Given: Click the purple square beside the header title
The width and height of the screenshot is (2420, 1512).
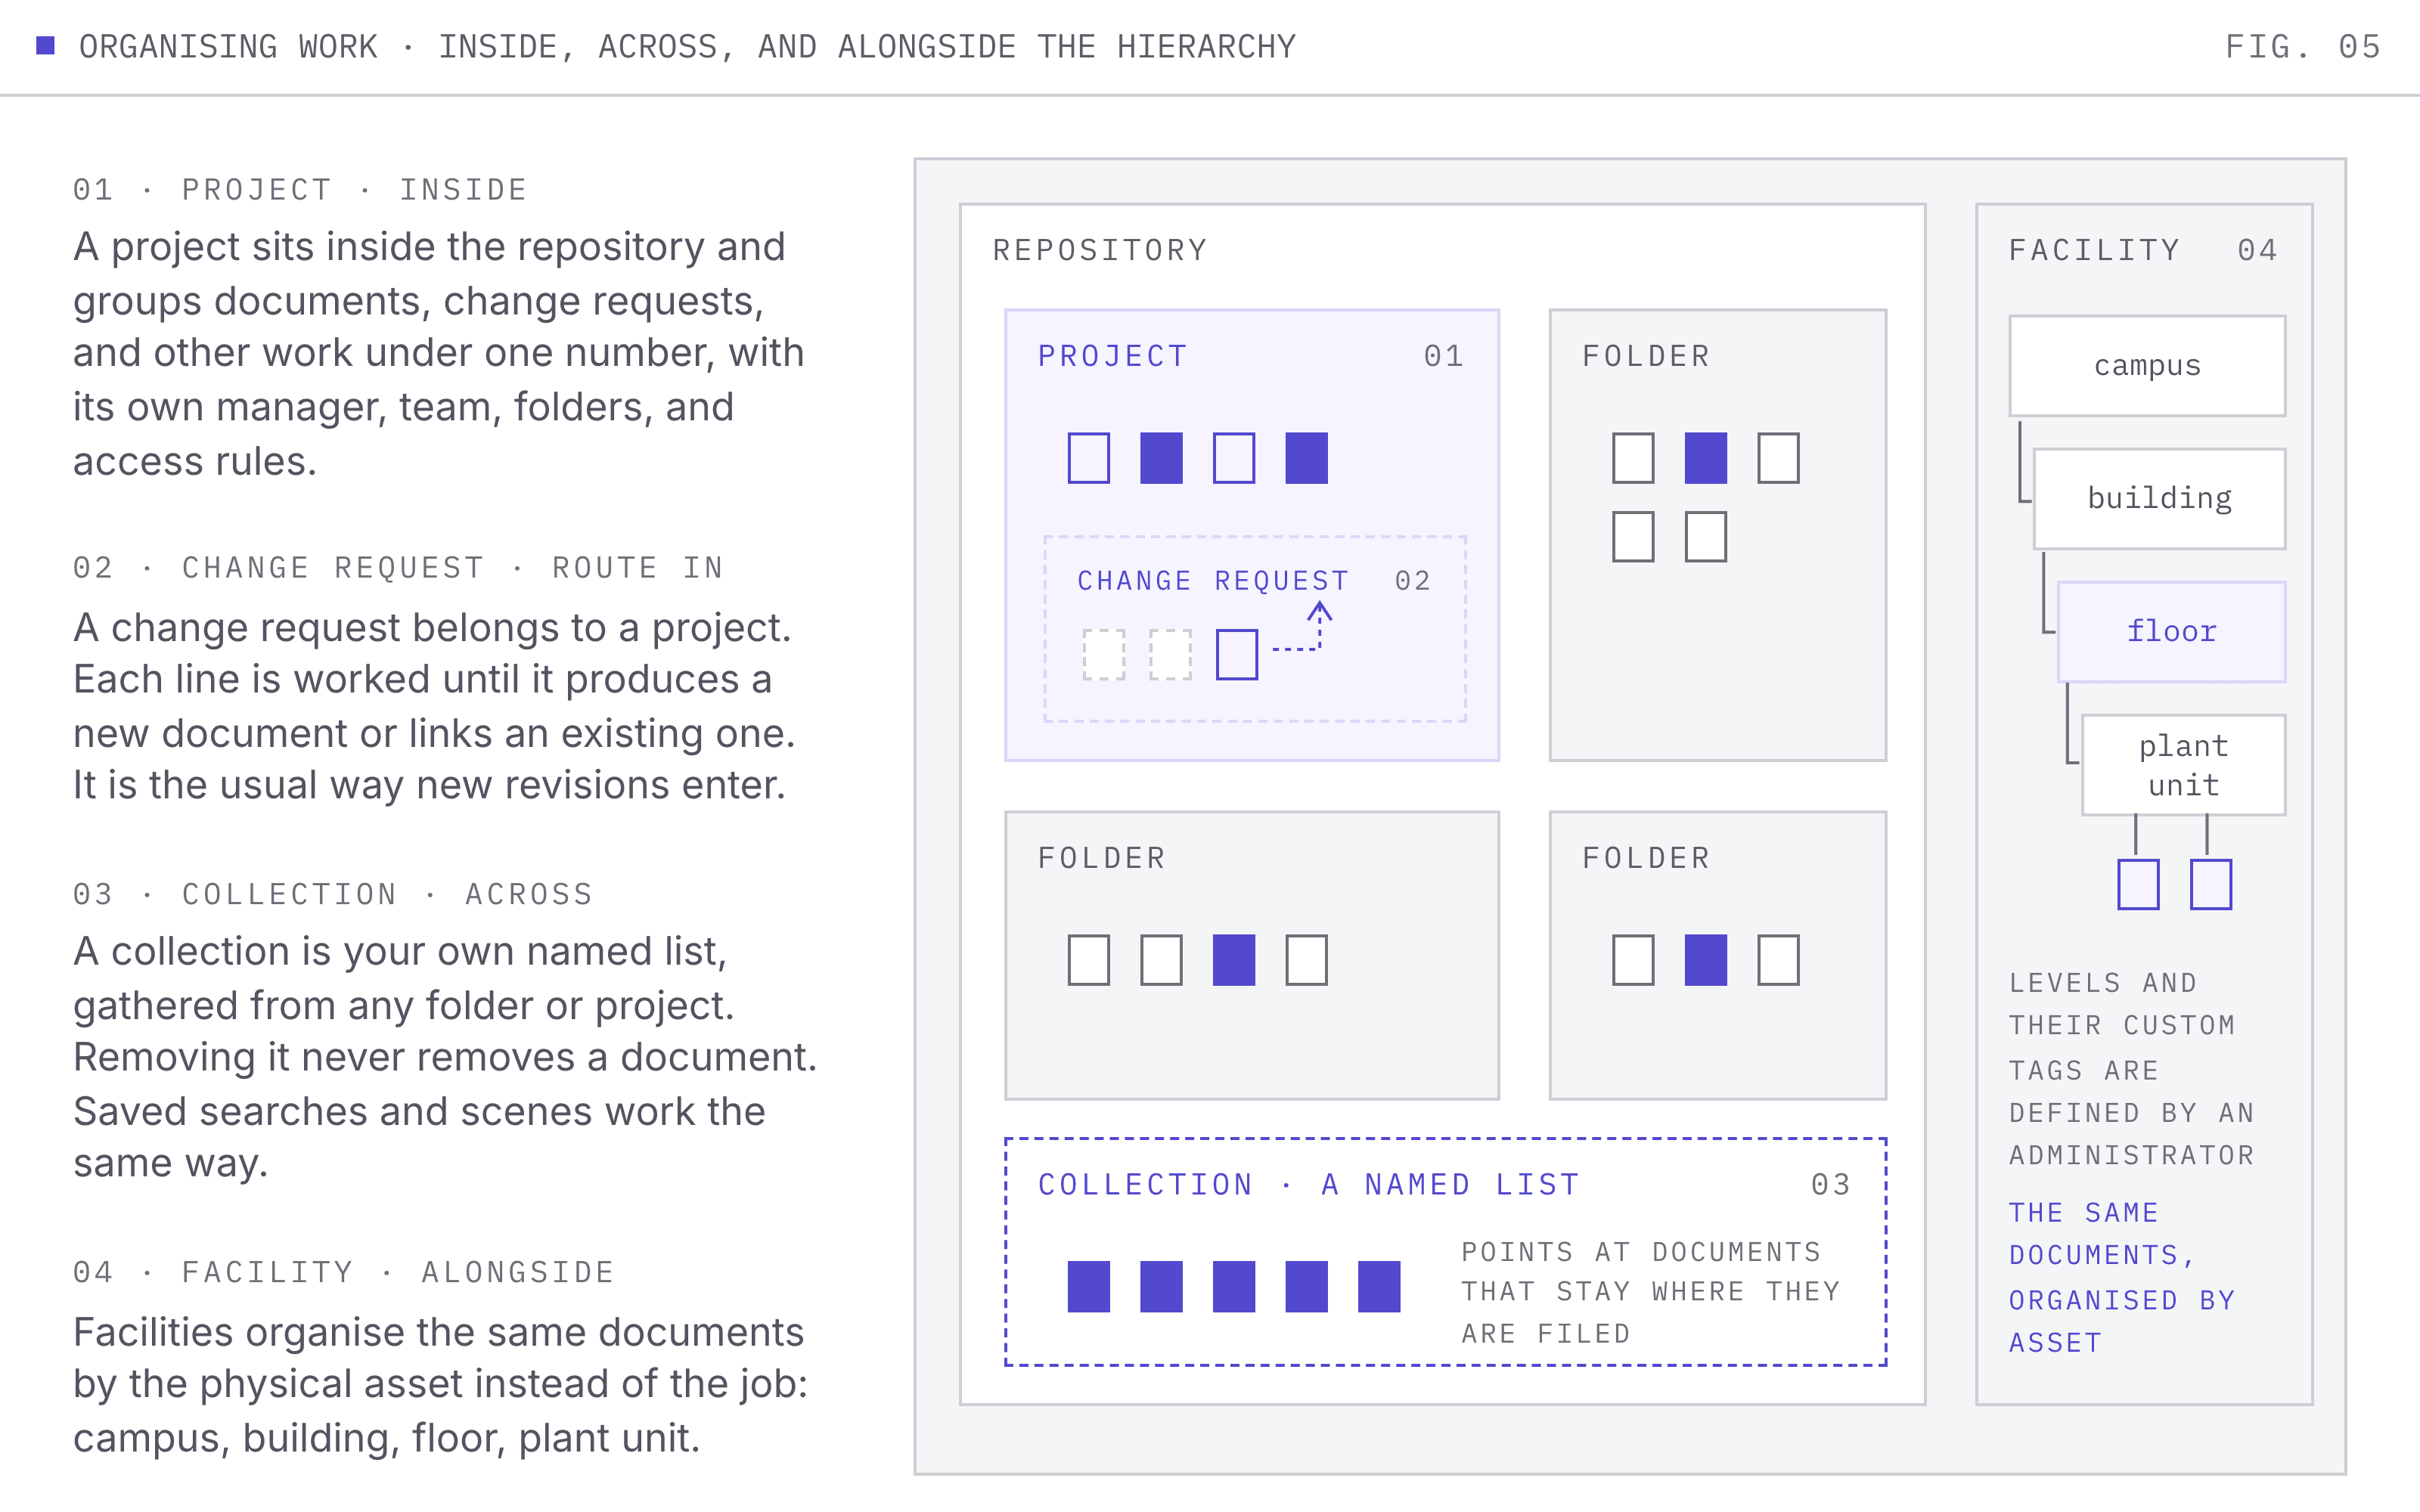Looking at the screenshot, I should click(45, 46).
